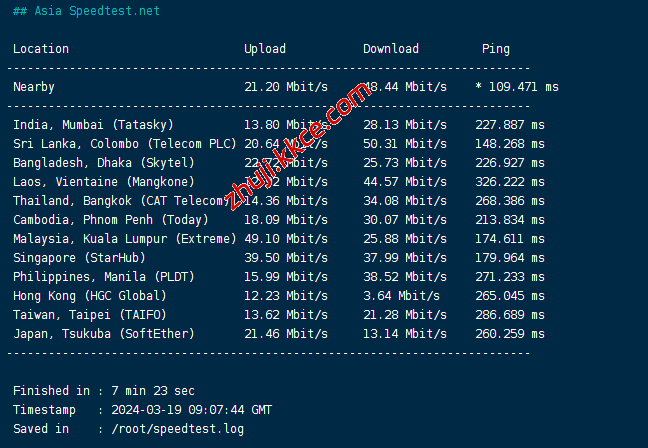Screen dimensions: 648x448
Task: Click the Upload column header
Action: [x=265, y=49]
